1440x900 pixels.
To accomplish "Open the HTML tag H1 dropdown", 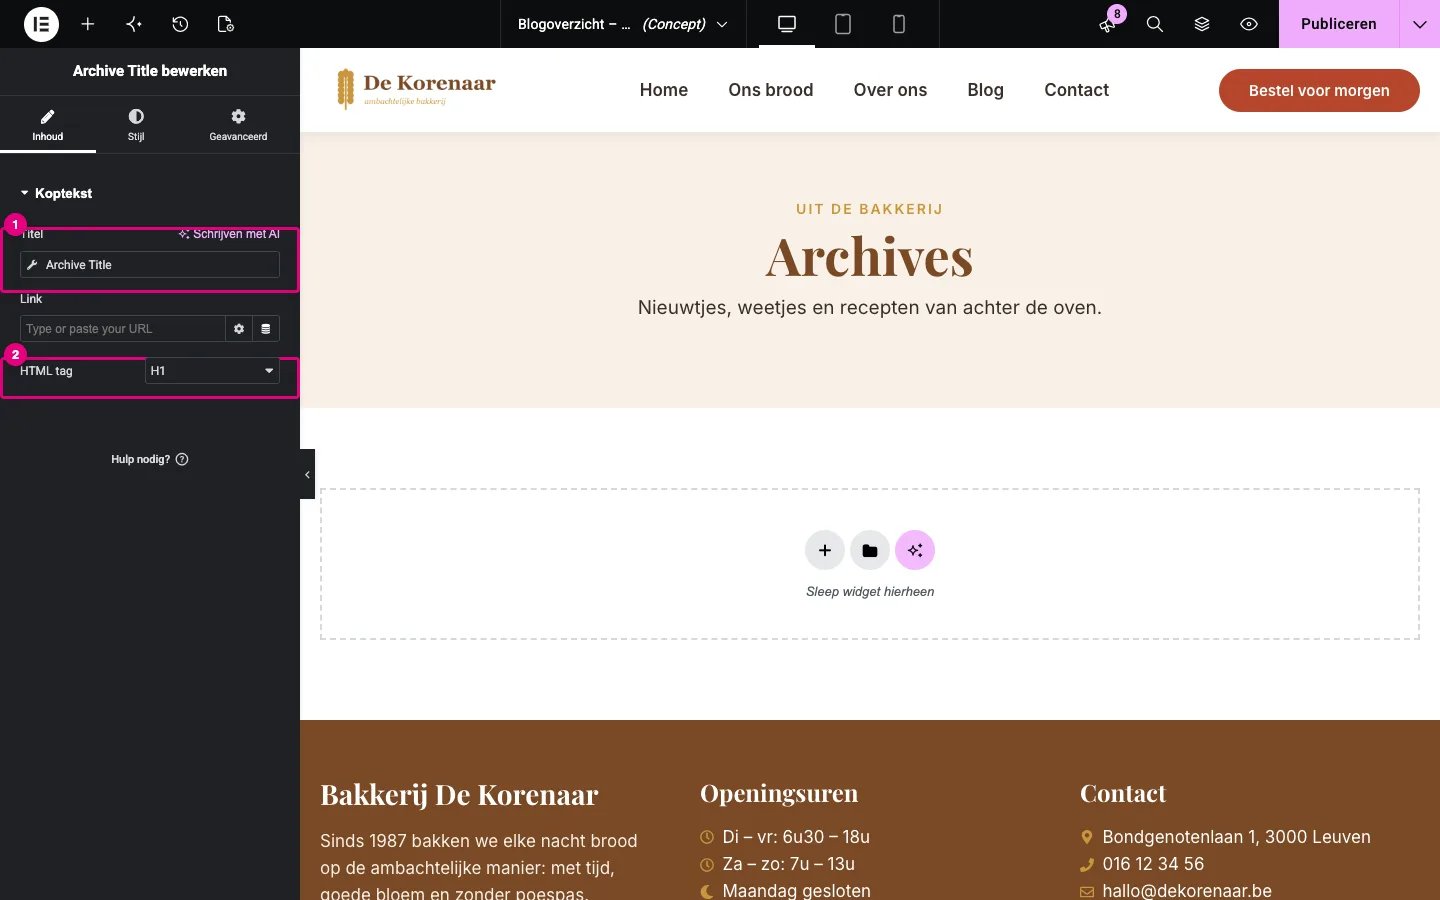I will pos(212,371).
